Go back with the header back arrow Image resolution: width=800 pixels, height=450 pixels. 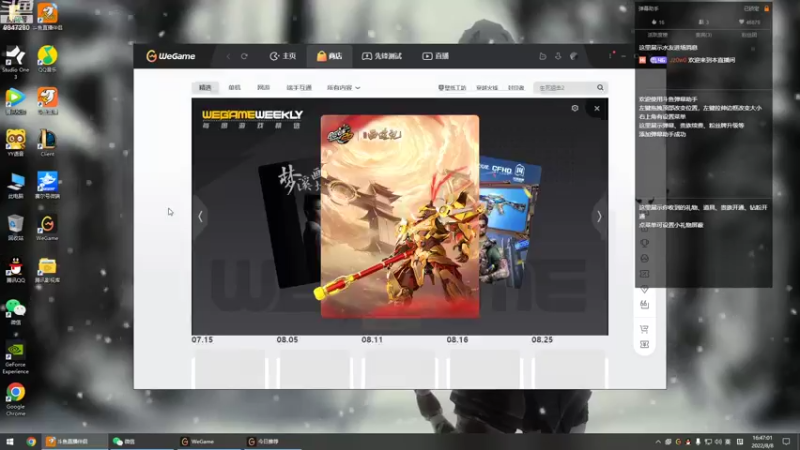(228, 56)
